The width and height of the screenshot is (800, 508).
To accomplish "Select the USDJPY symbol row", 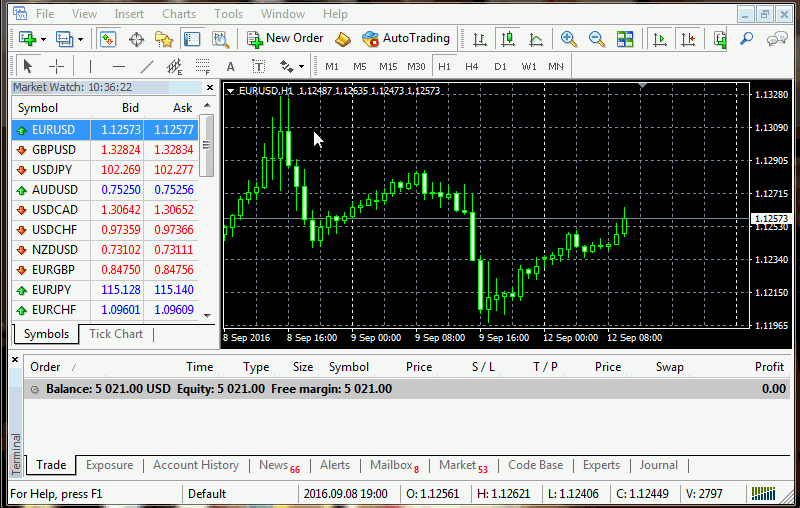I will 105,170.
